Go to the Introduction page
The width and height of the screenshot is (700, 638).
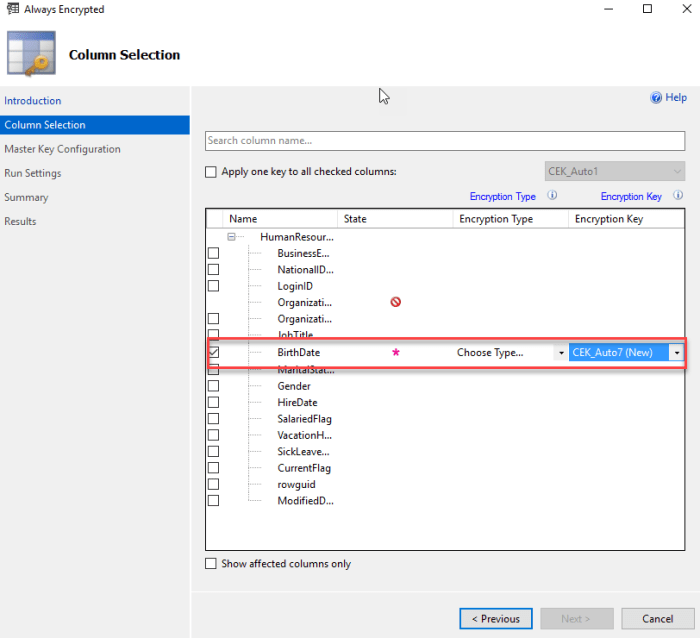[33, 101]
